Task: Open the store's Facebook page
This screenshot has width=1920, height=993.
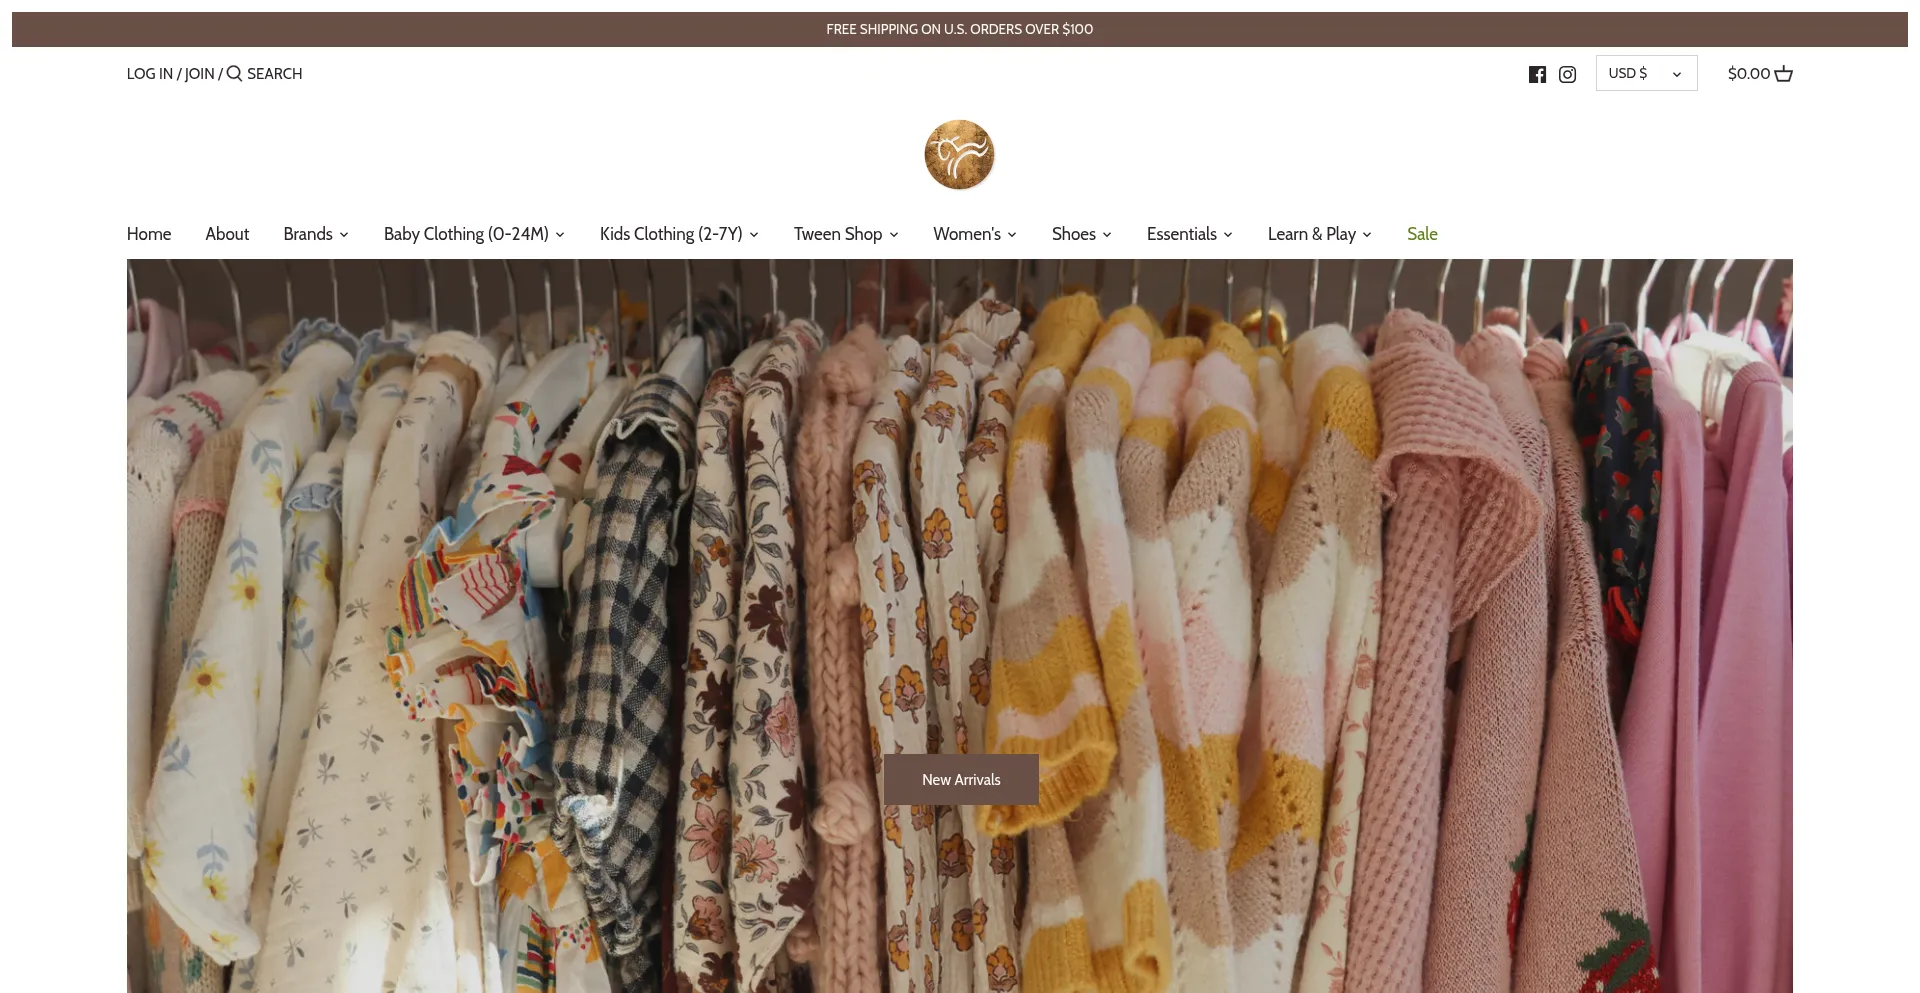Action: coord(1537,74)
